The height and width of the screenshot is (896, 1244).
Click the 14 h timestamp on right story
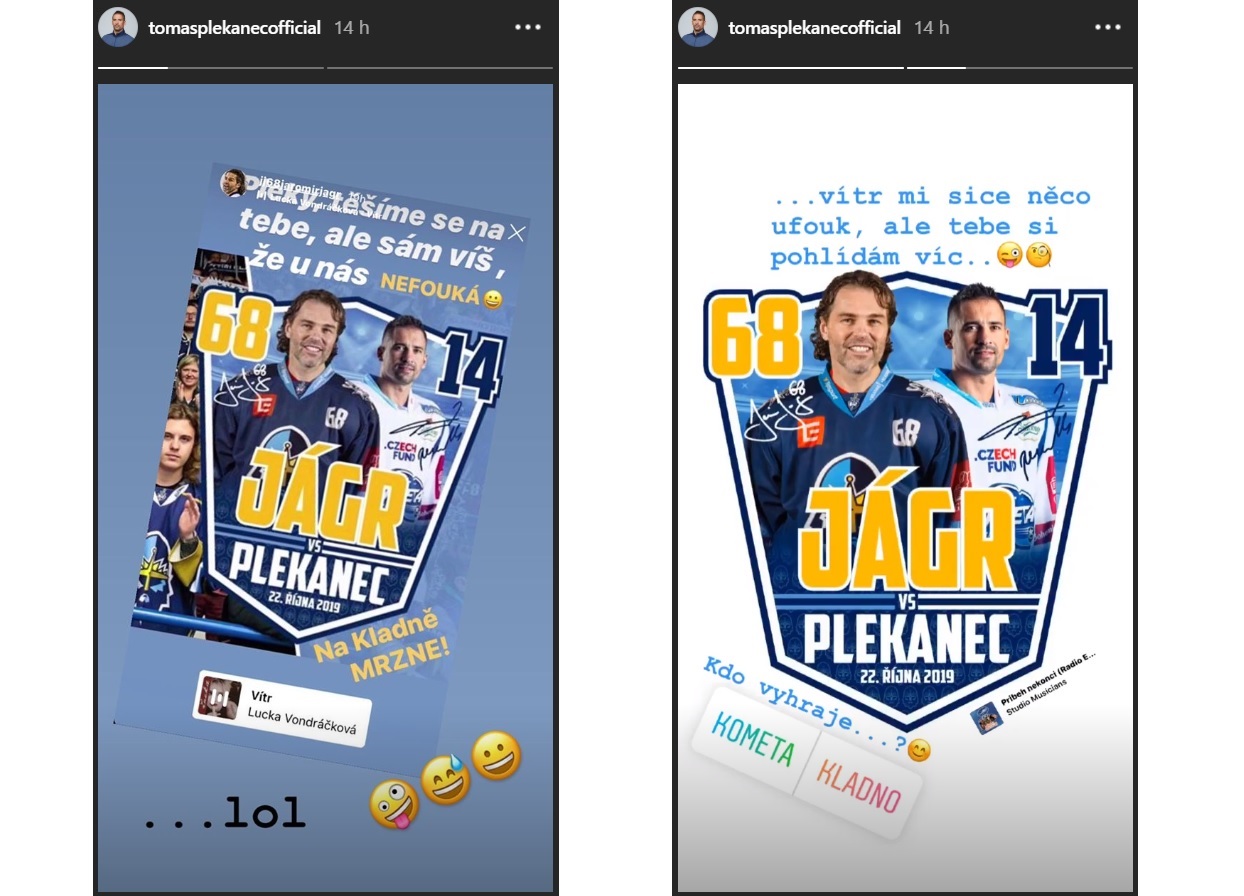click(931, 28)
